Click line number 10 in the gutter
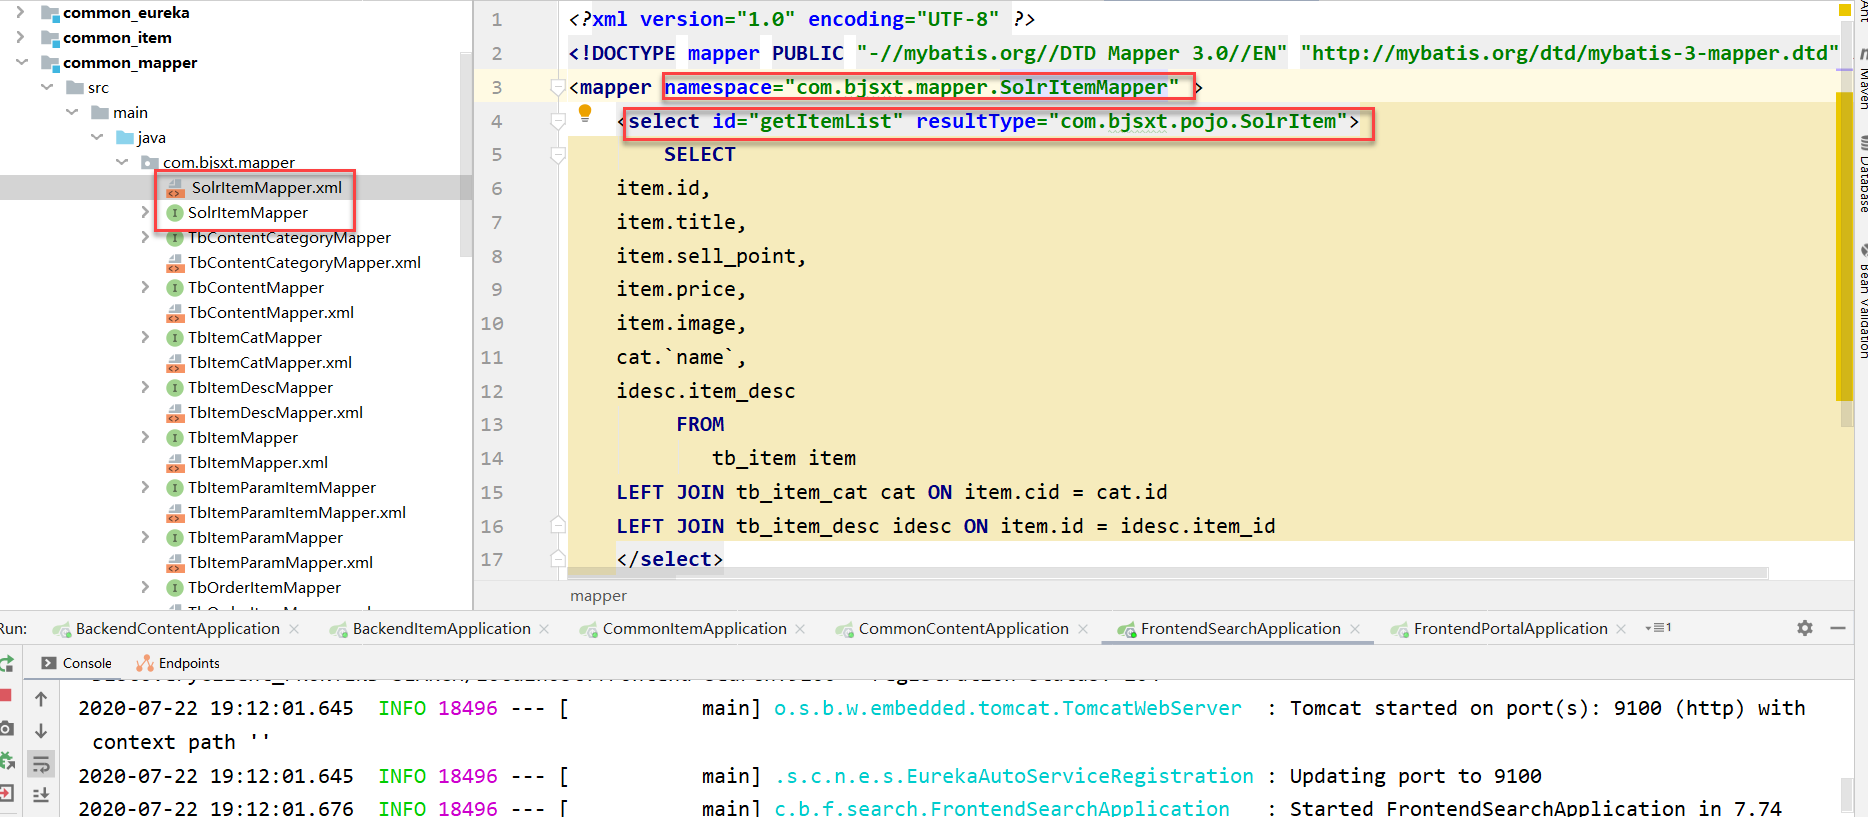The height and width of the screenshot is (817, 1868). click(492, 323)
